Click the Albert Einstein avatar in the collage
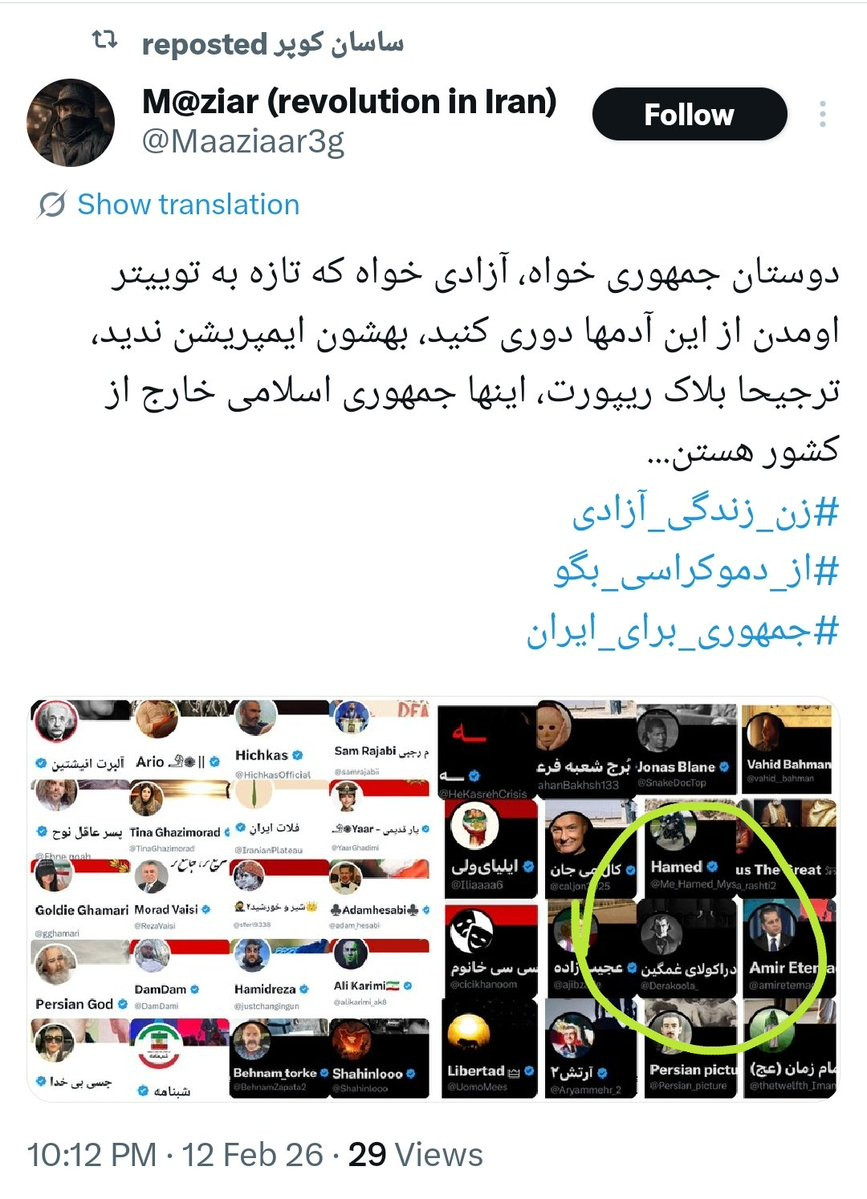Screen dimensions: 867x1199 coord(56,721)
